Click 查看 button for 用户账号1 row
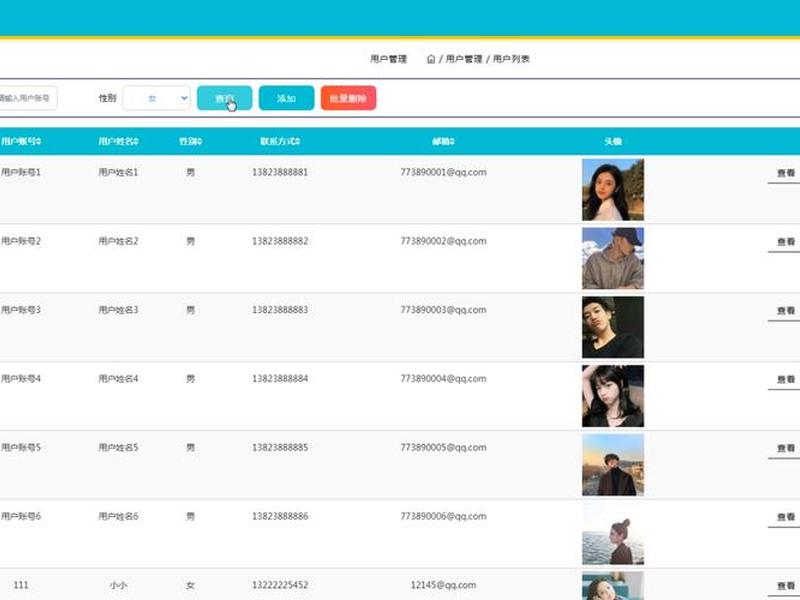The width and height of the screenshot is (800, 600). click(x=786, y=173)
